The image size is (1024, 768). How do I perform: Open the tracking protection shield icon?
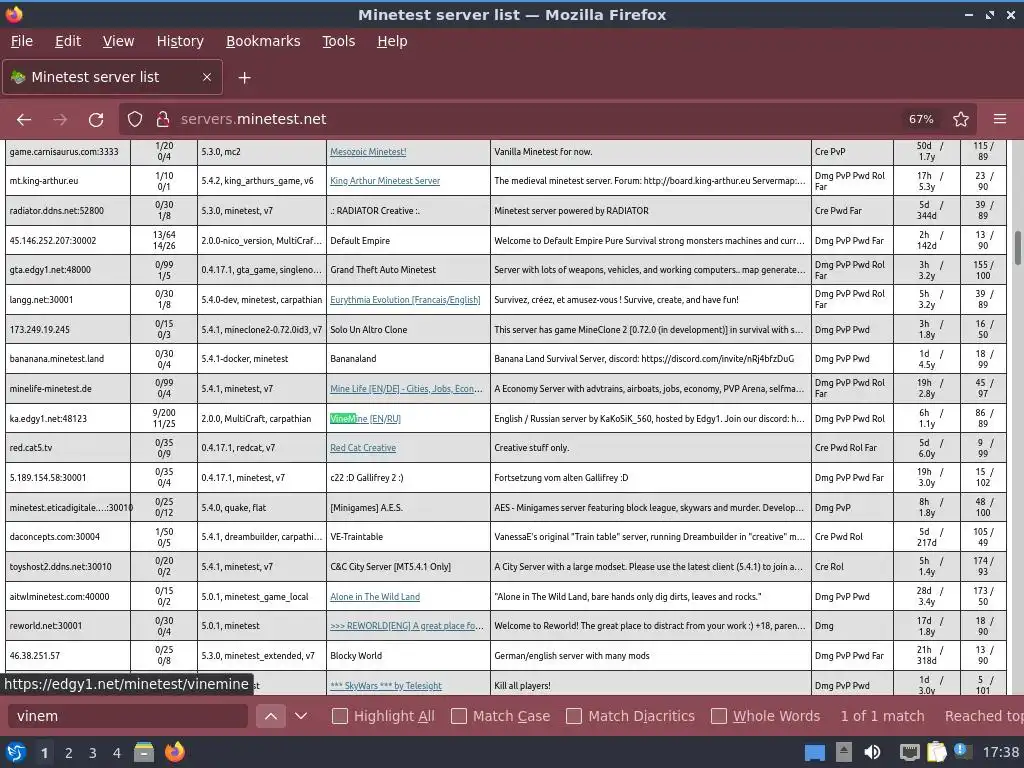click(x=135, y=120)
